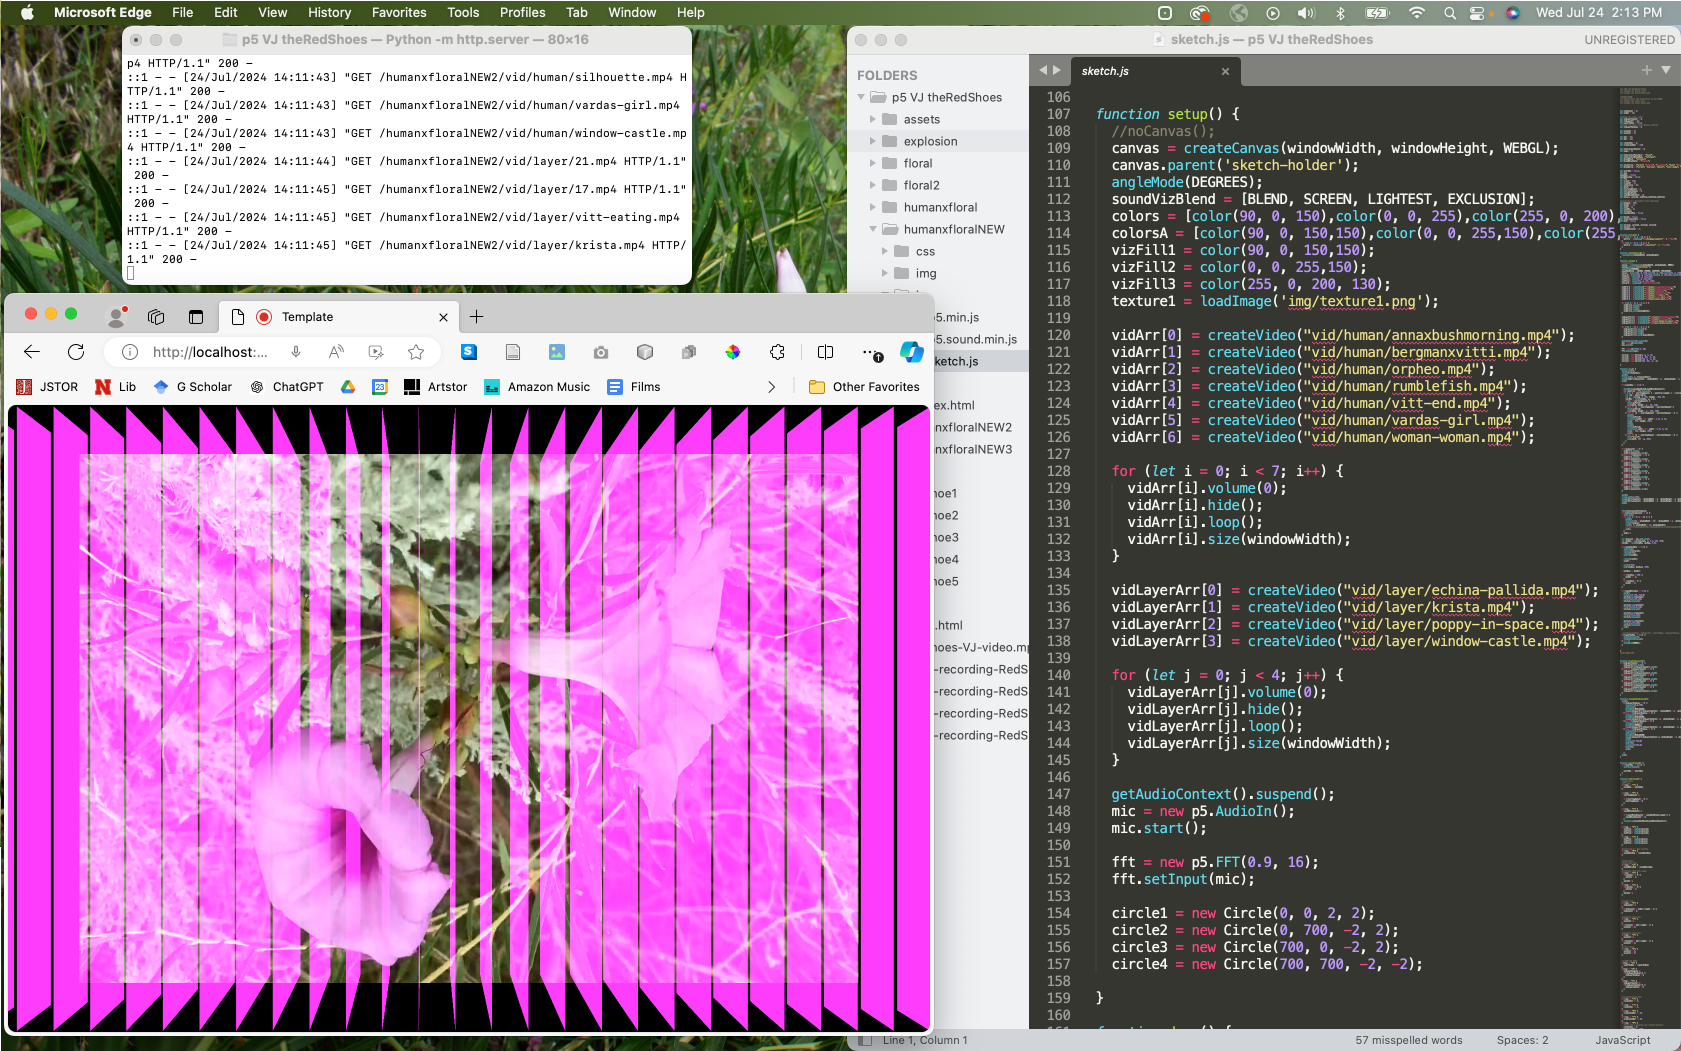Screen dimensions: 1681x1051
Task: Open the Extensions puzzle-piece menu
Action: 777,352
